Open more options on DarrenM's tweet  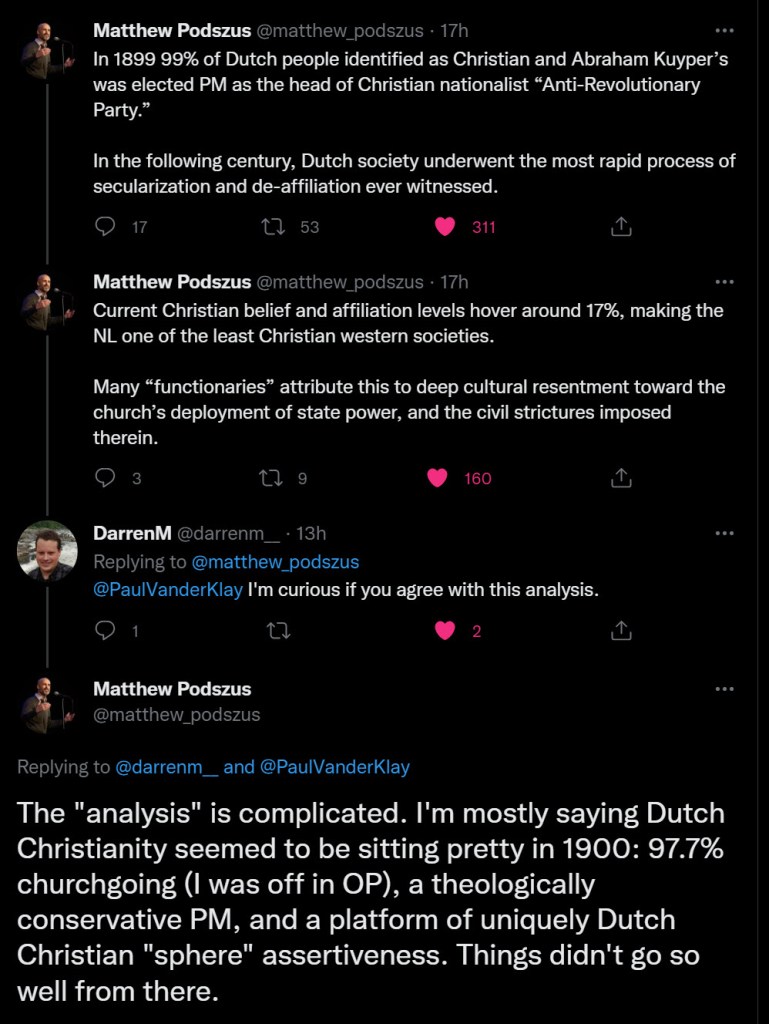tap(725, 533)
